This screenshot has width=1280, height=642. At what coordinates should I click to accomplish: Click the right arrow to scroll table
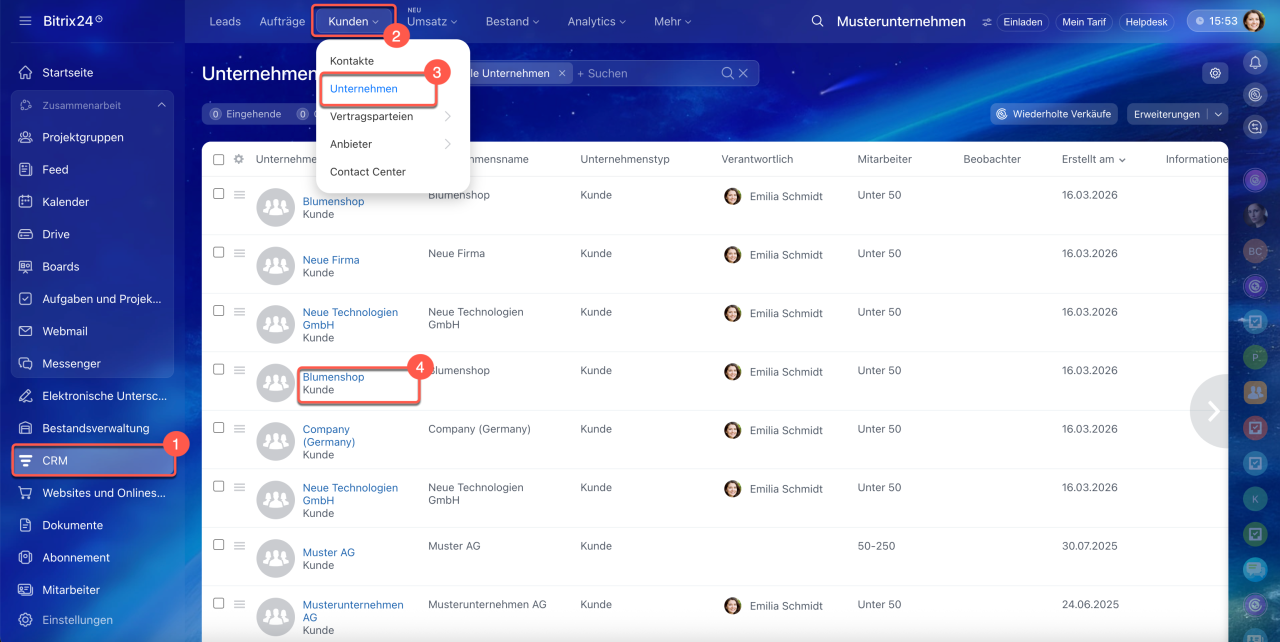tap(1213, 411)
